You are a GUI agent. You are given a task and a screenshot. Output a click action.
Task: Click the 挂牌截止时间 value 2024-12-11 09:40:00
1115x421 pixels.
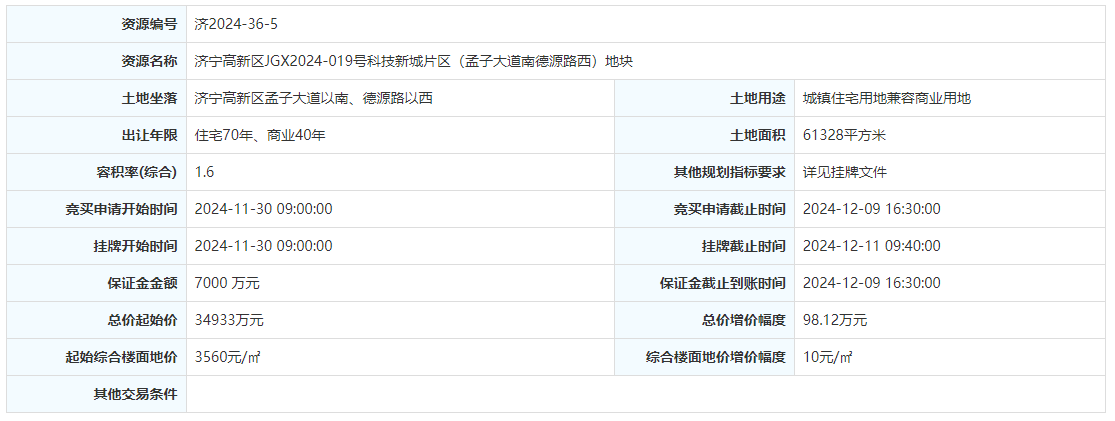(872, 246)
